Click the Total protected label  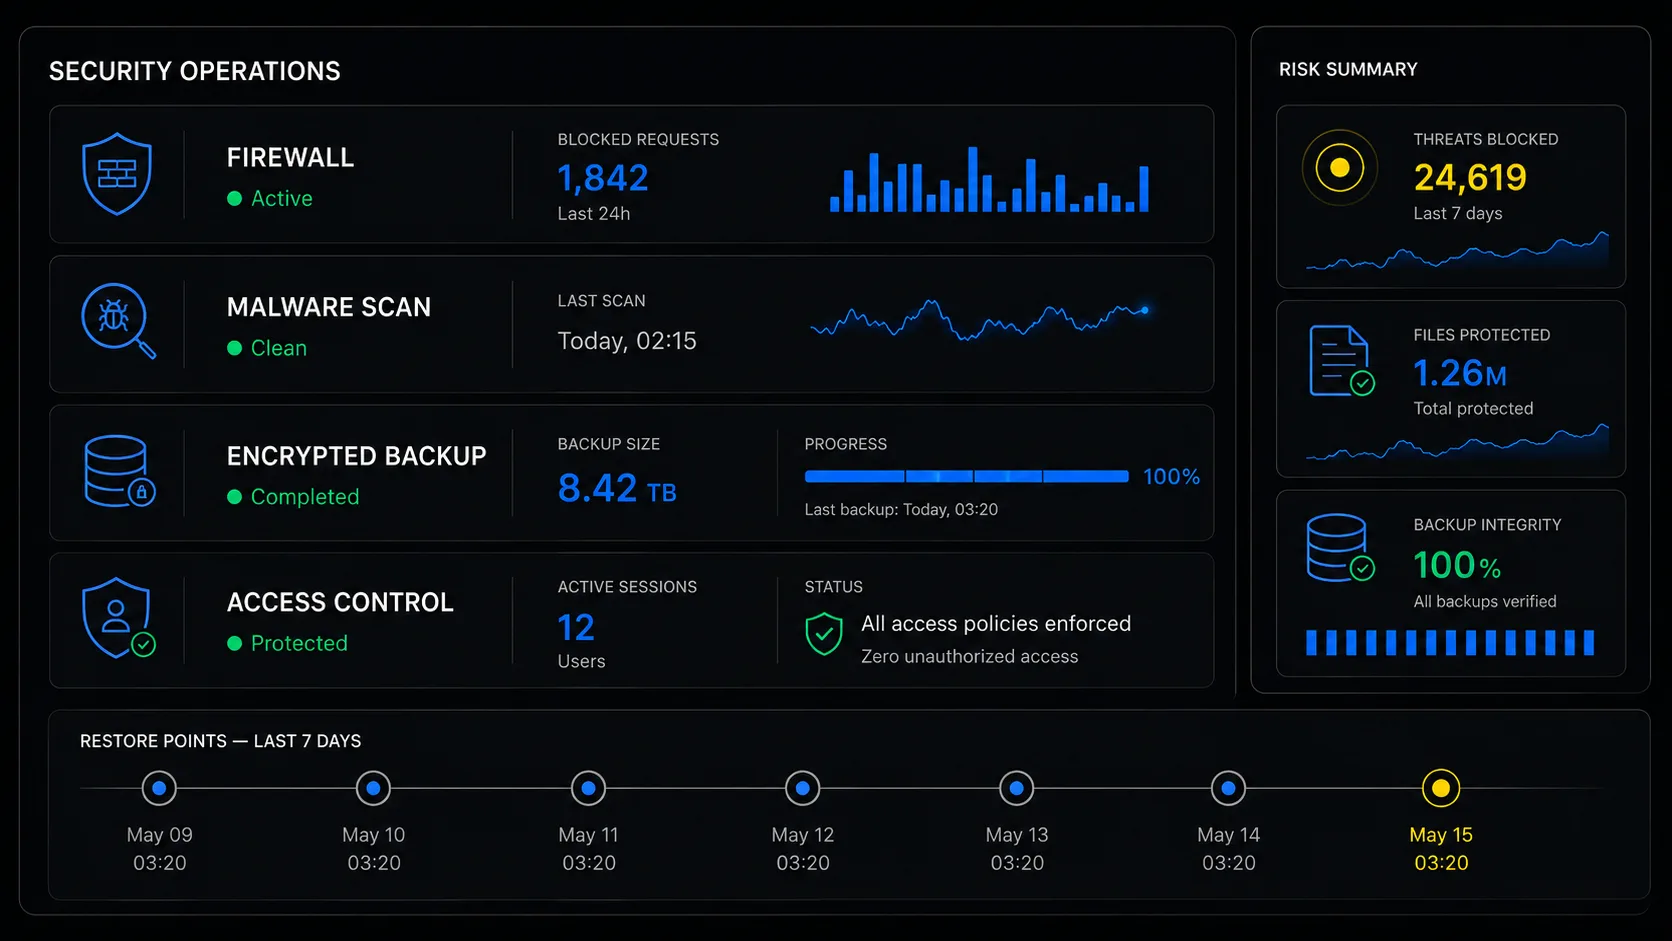[1473, 409]
